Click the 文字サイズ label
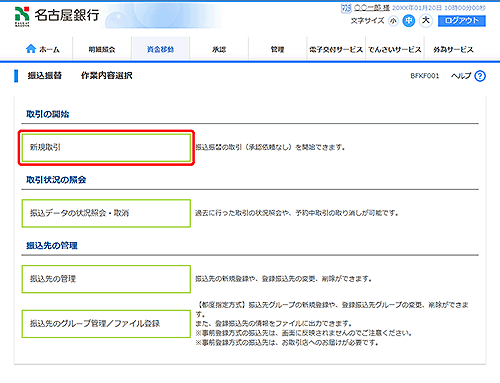 367,21
